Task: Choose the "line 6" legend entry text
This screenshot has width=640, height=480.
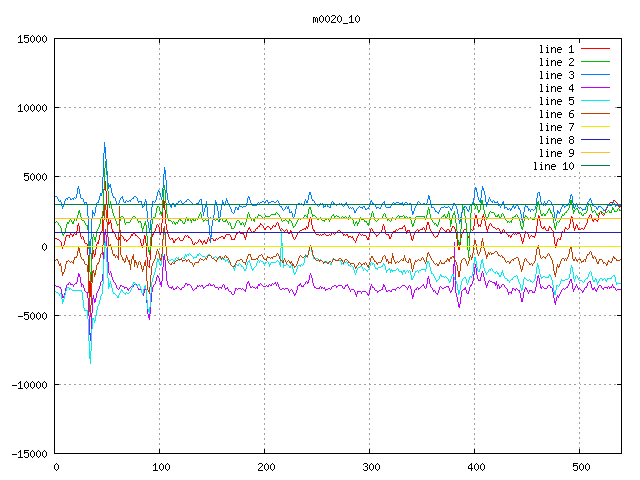Action: pos(557,114)
